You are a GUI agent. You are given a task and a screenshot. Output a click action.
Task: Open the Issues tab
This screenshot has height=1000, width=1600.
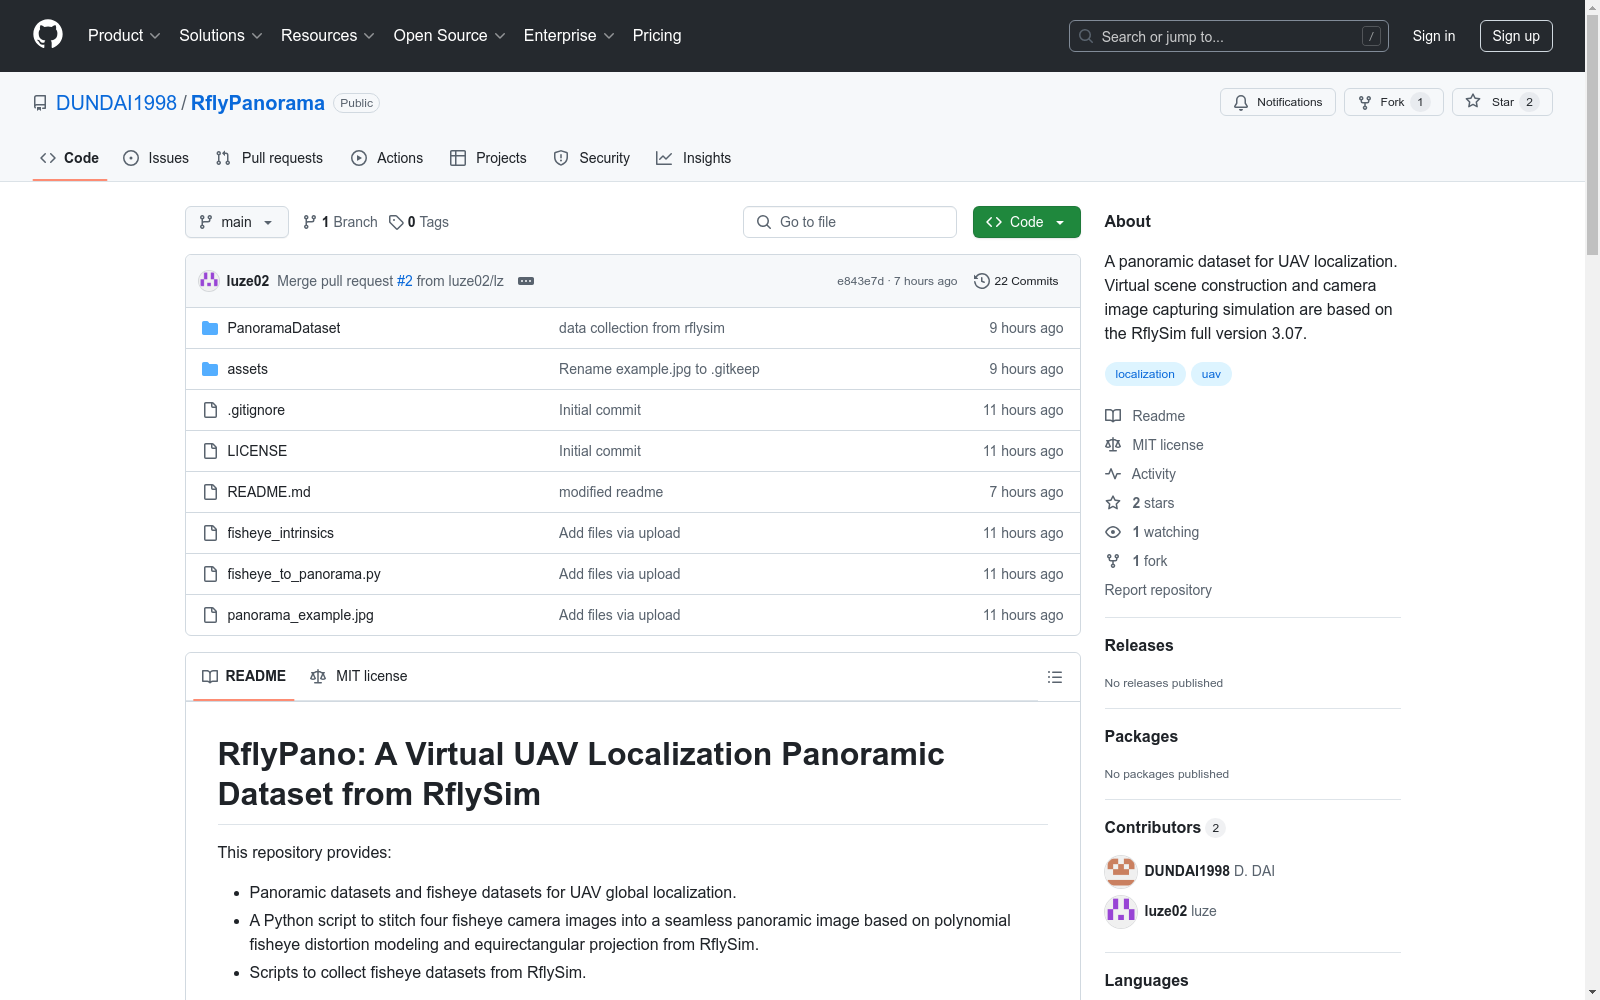point(156,158)
